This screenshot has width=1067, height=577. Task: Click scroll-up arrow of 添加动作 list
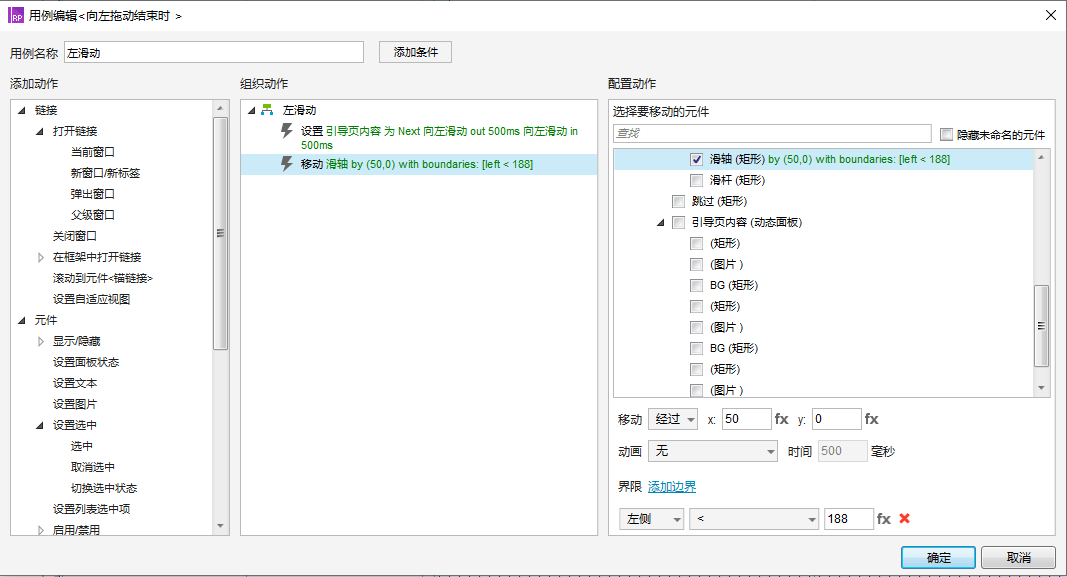click(220, 108)
